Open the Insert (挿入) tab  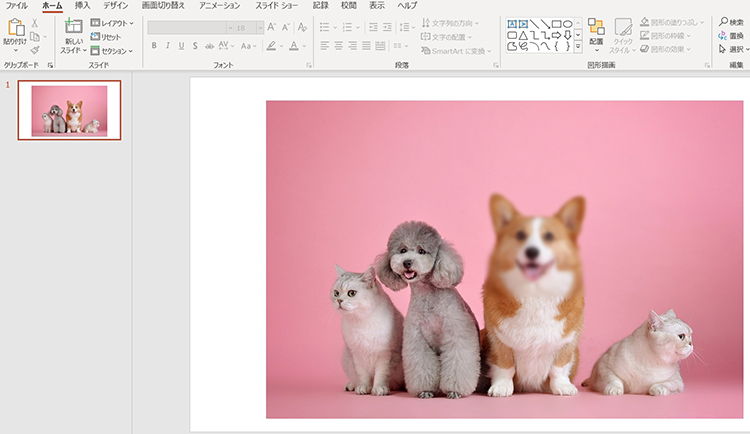click(x=82, y=6)
